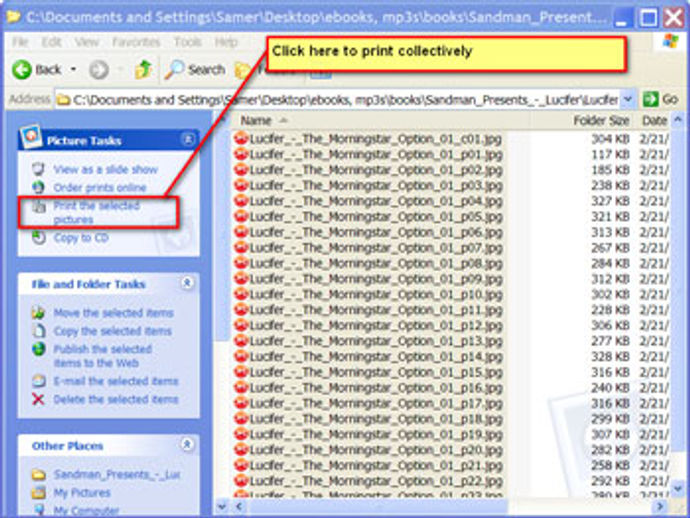Image resolution: width=690 pixels, height=518 pixels.
Task: Open the Back history dropdown arrow
Action: tap(73, 70)
